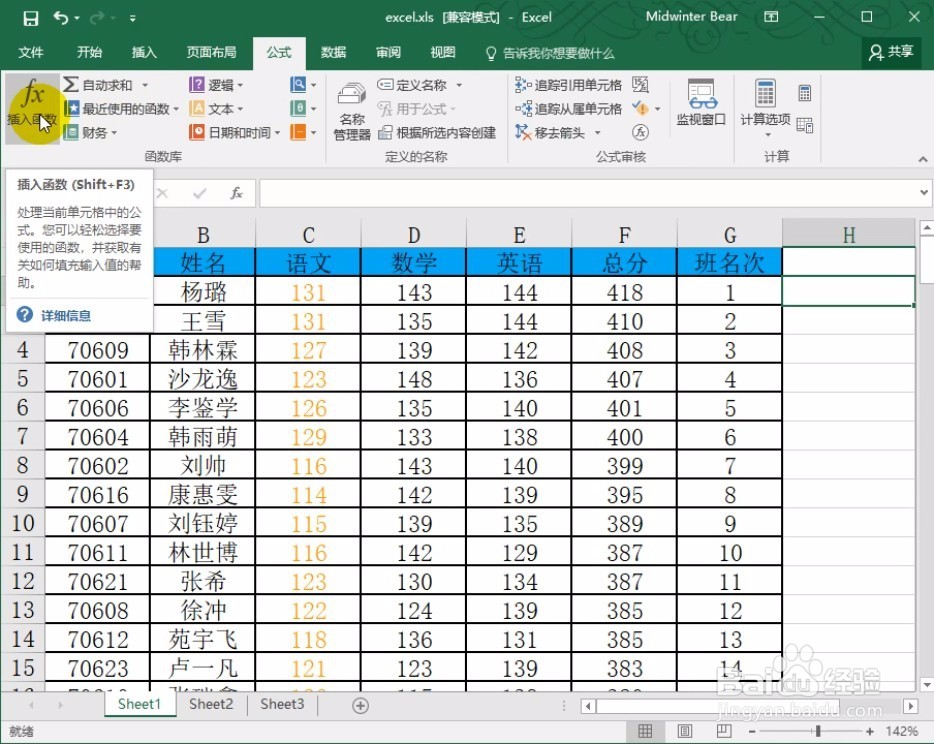
Task: Open the error checking dropdown arrow
Action: (x=658, y=108)
